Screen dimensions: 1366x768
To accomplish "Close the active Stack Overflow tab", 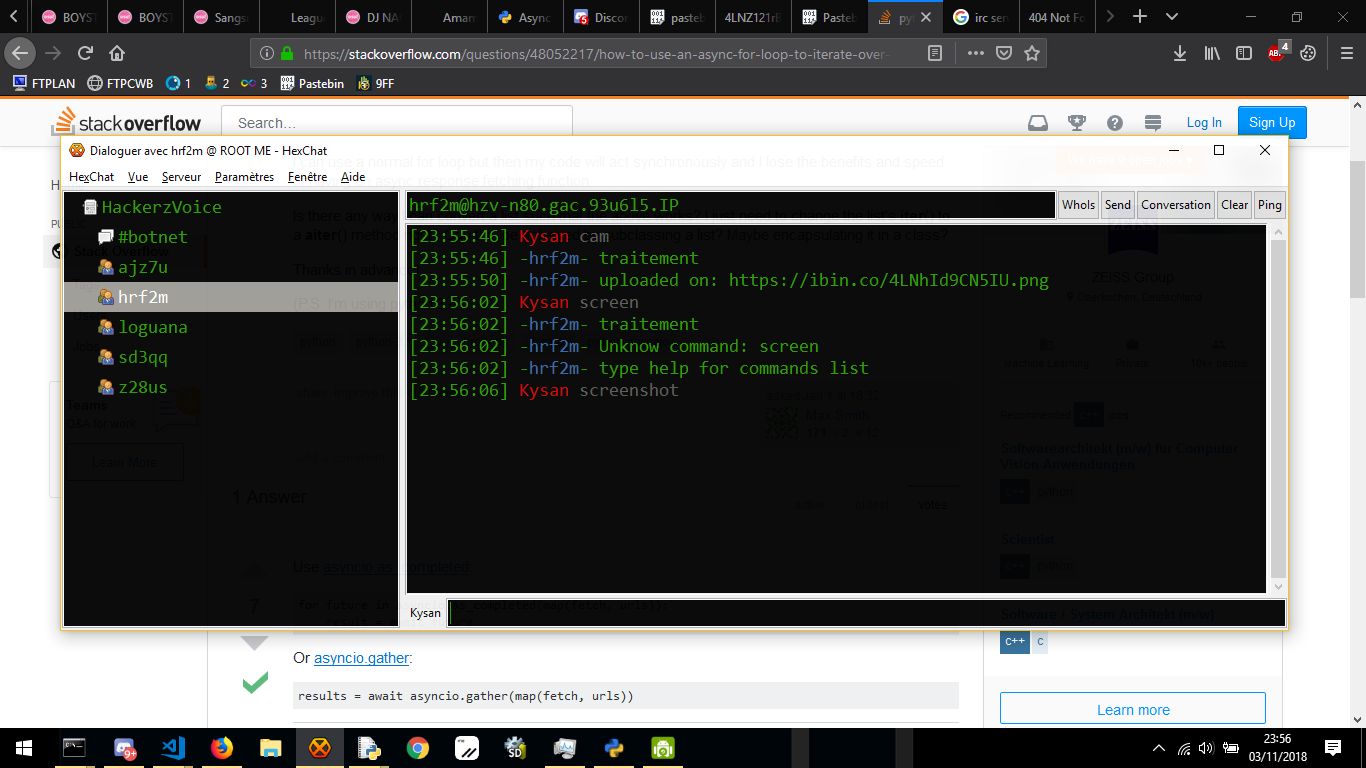I will click(927, 17).
